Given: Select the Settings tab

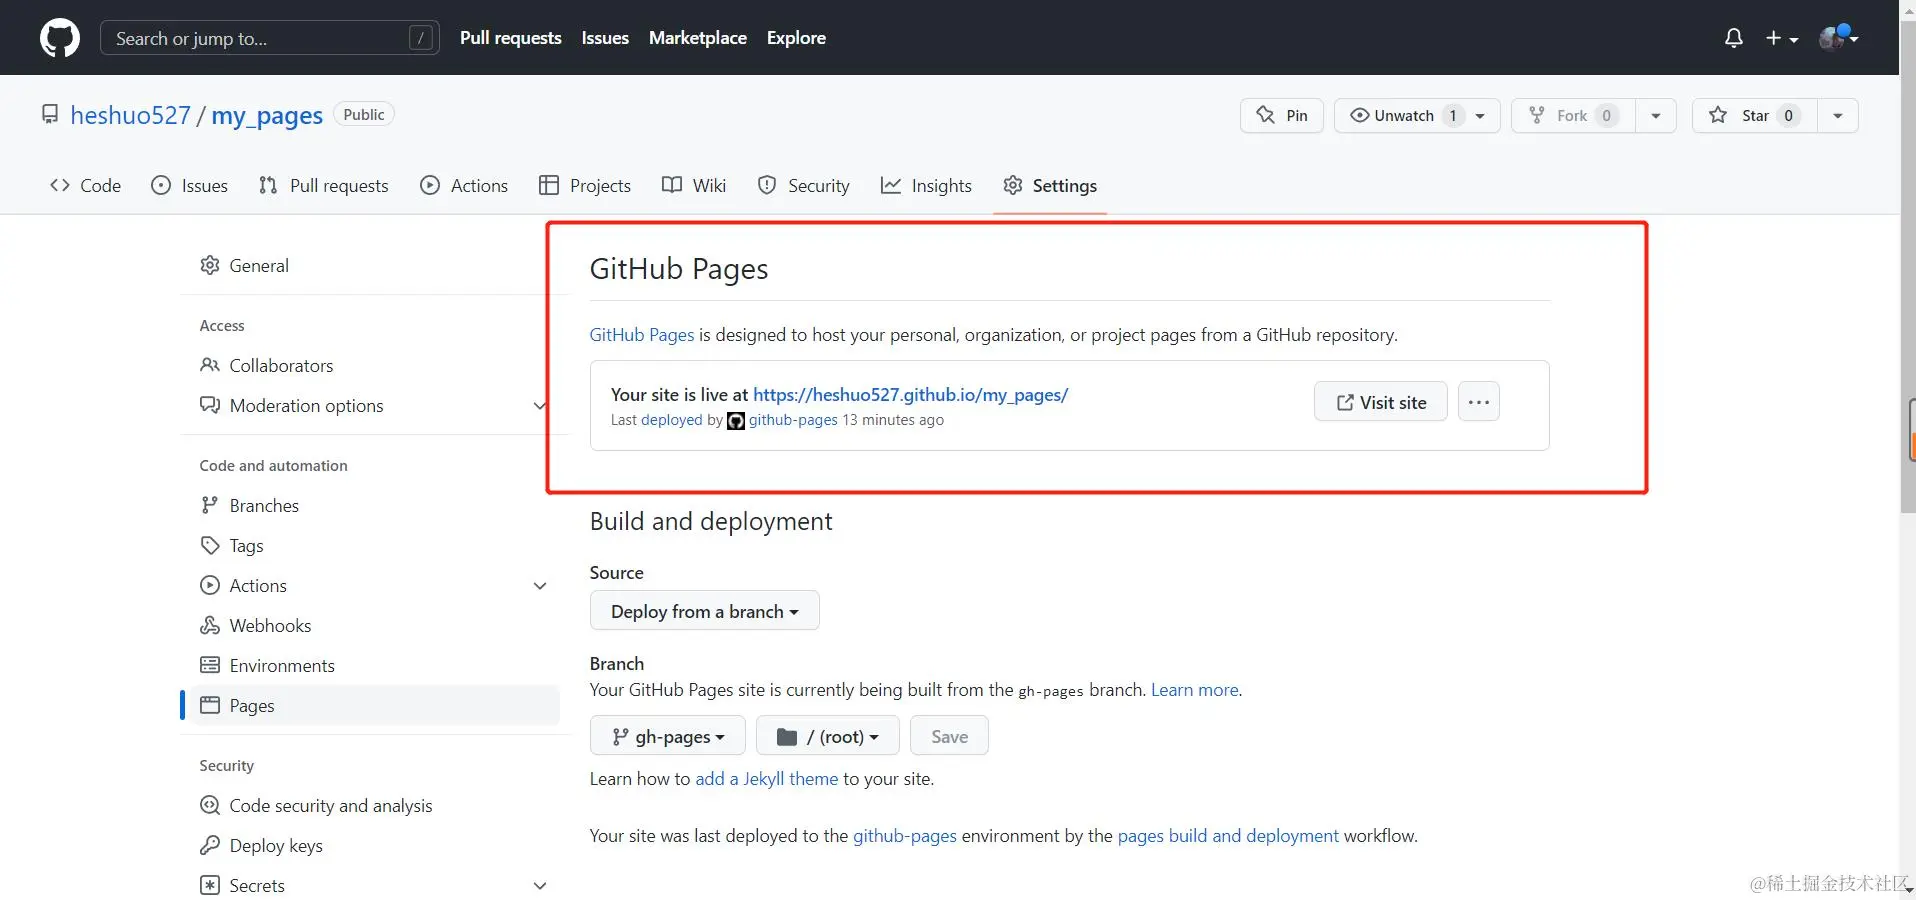Looking at the screenshot, I should click(x=1050, y=186).
